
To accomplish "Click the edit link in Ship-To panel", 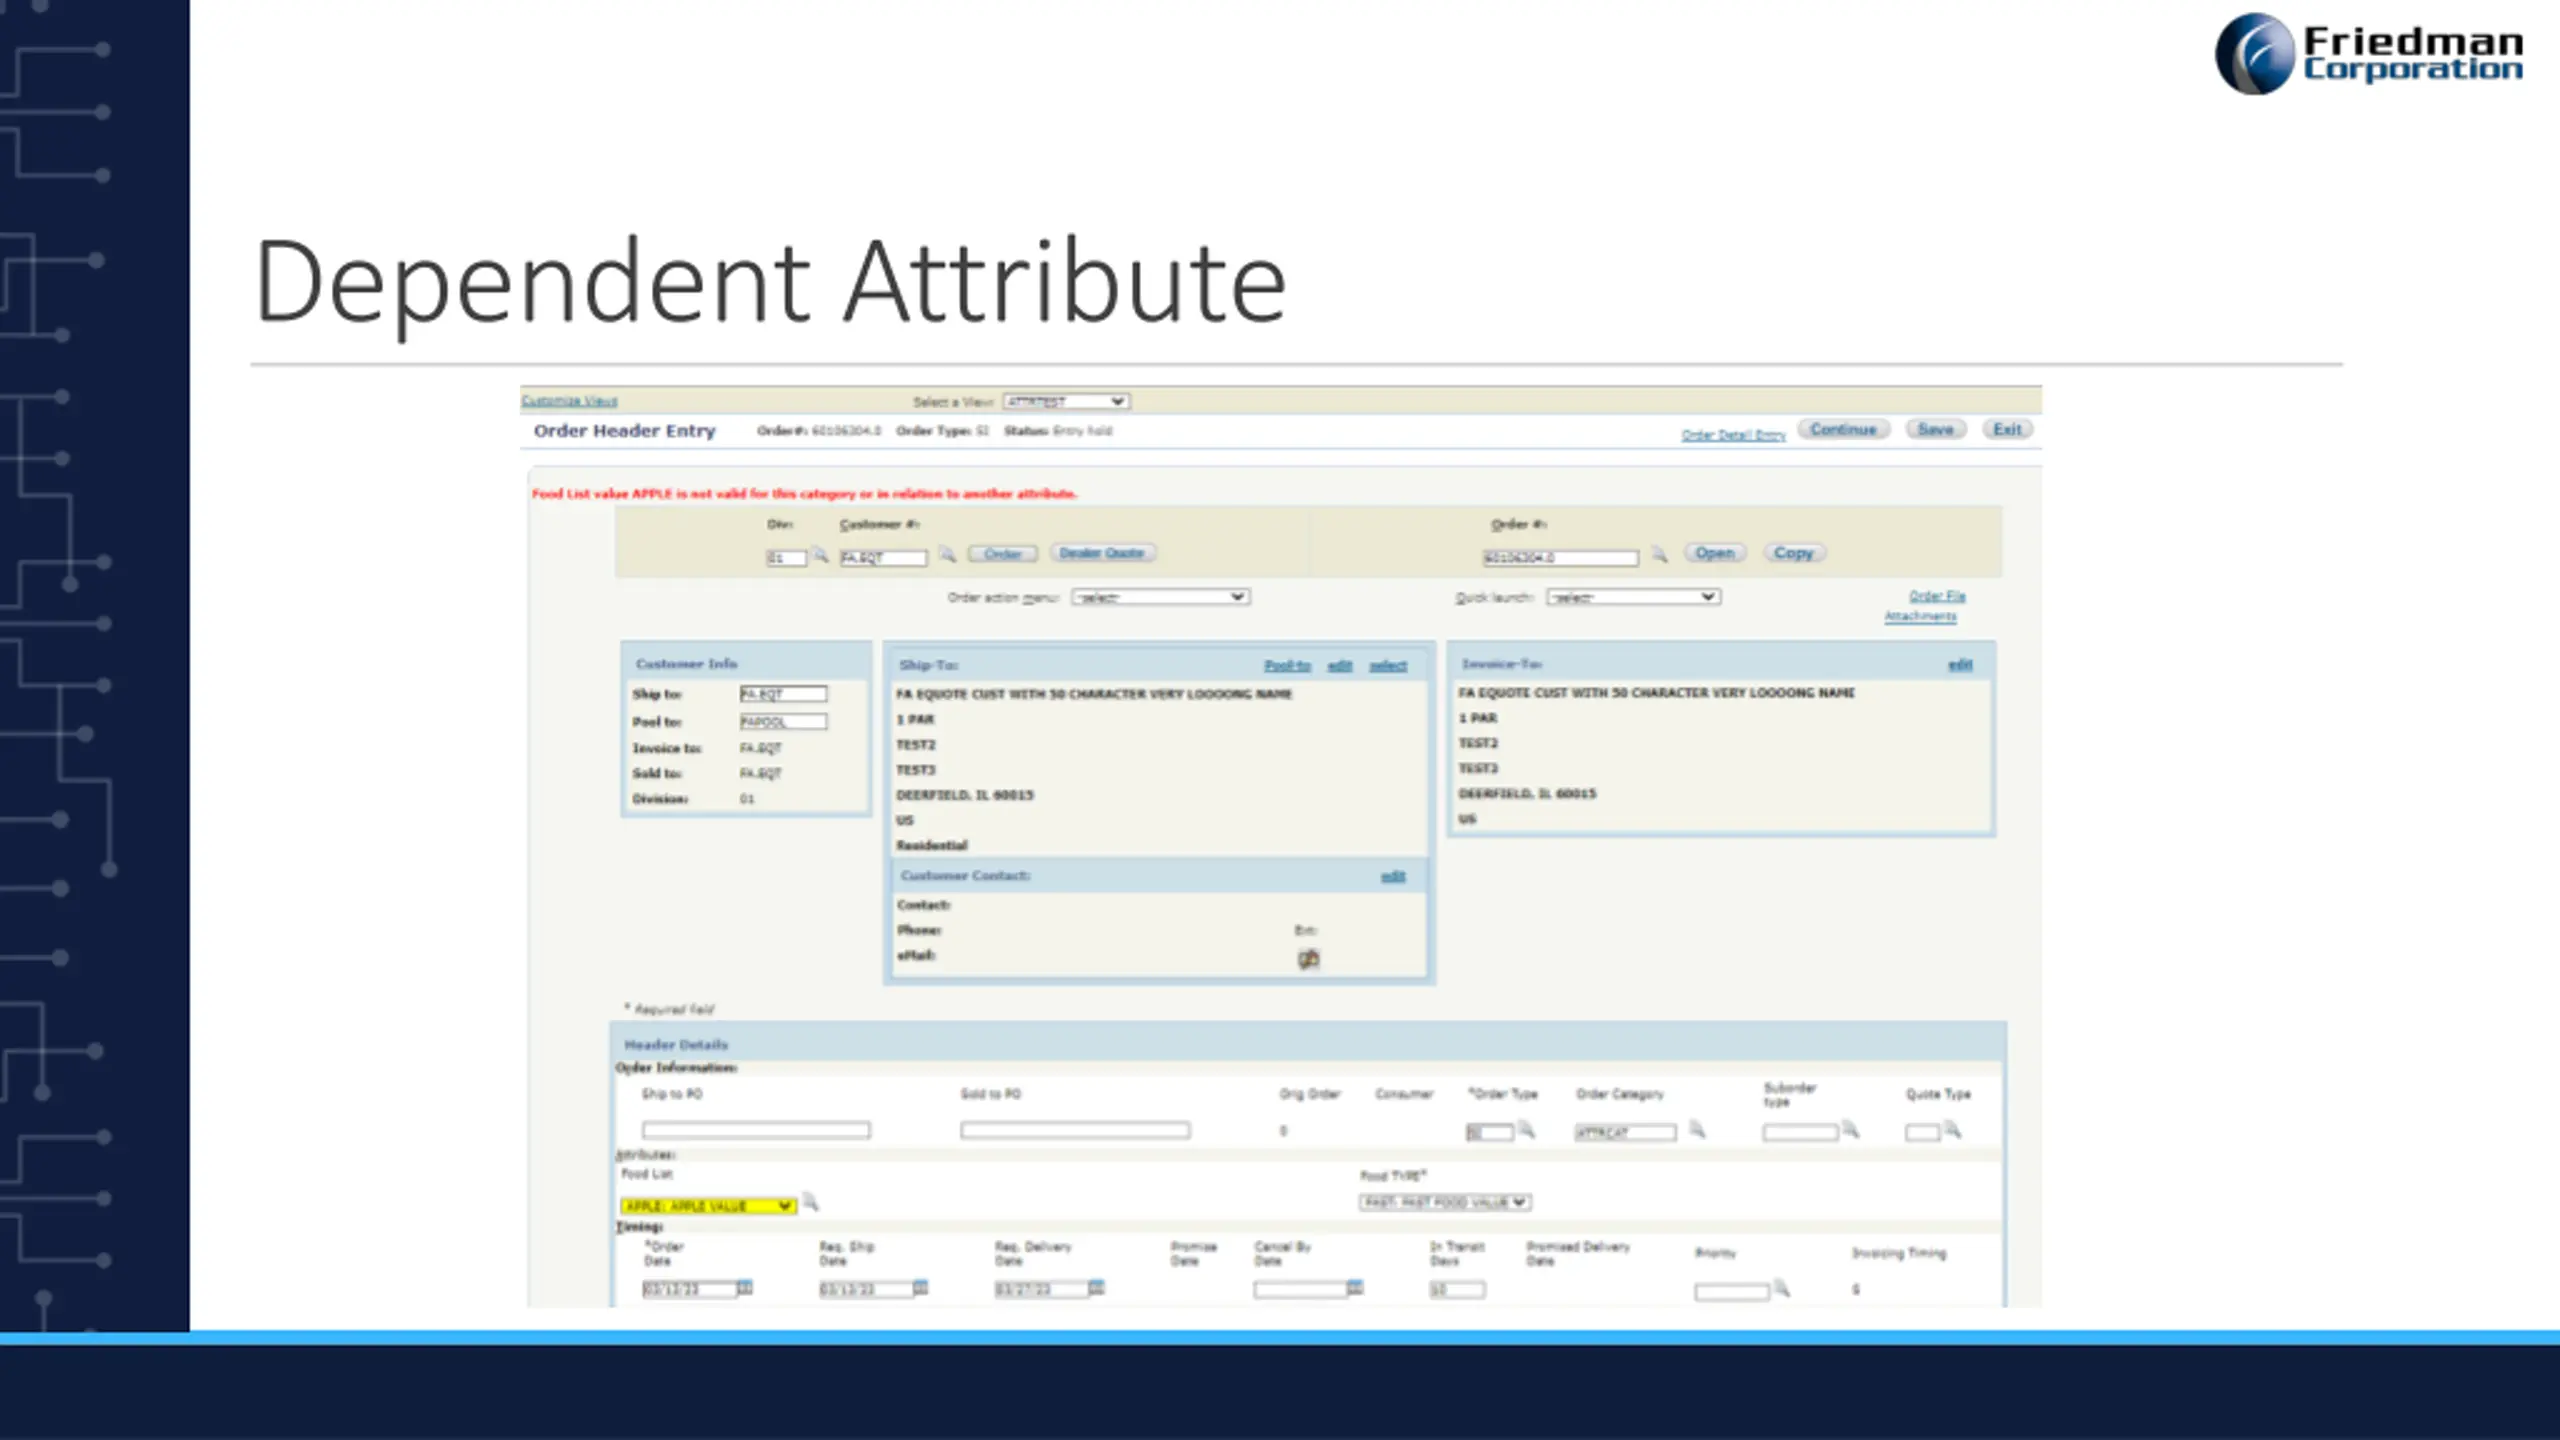I will (x=1340, y=666).
